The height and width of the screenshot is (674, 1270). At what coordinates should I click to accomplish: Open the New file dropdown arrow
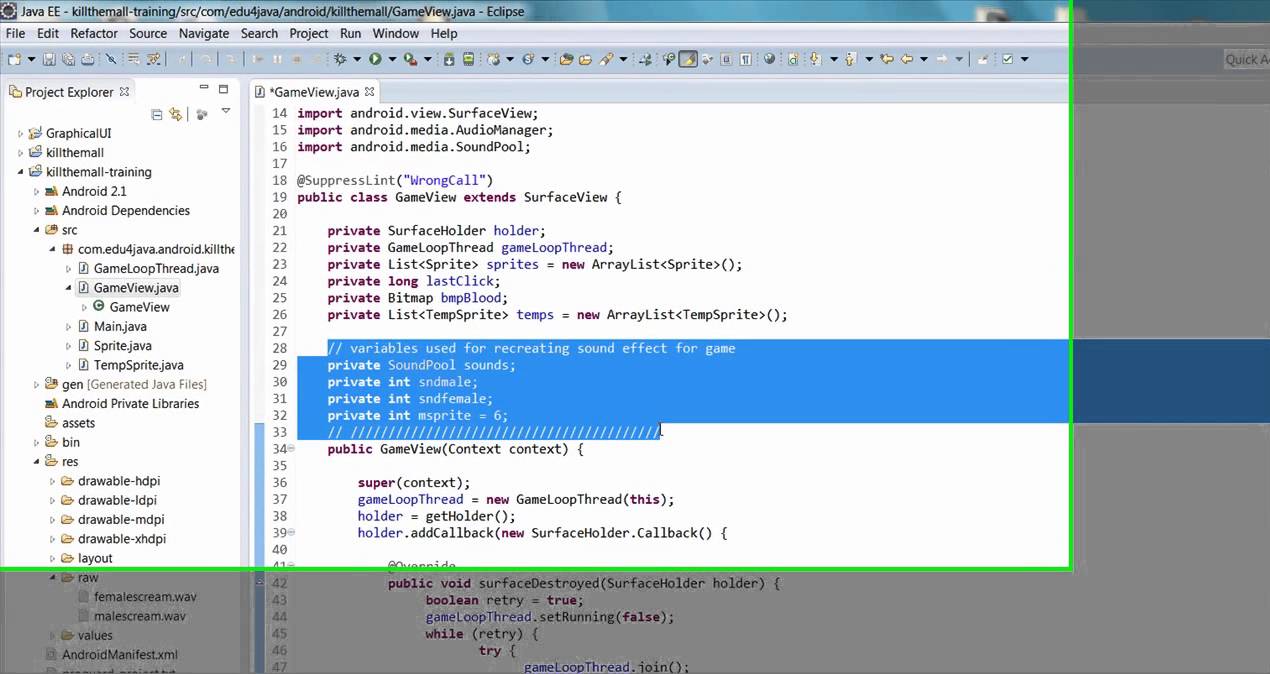click(x=32, y=59)
